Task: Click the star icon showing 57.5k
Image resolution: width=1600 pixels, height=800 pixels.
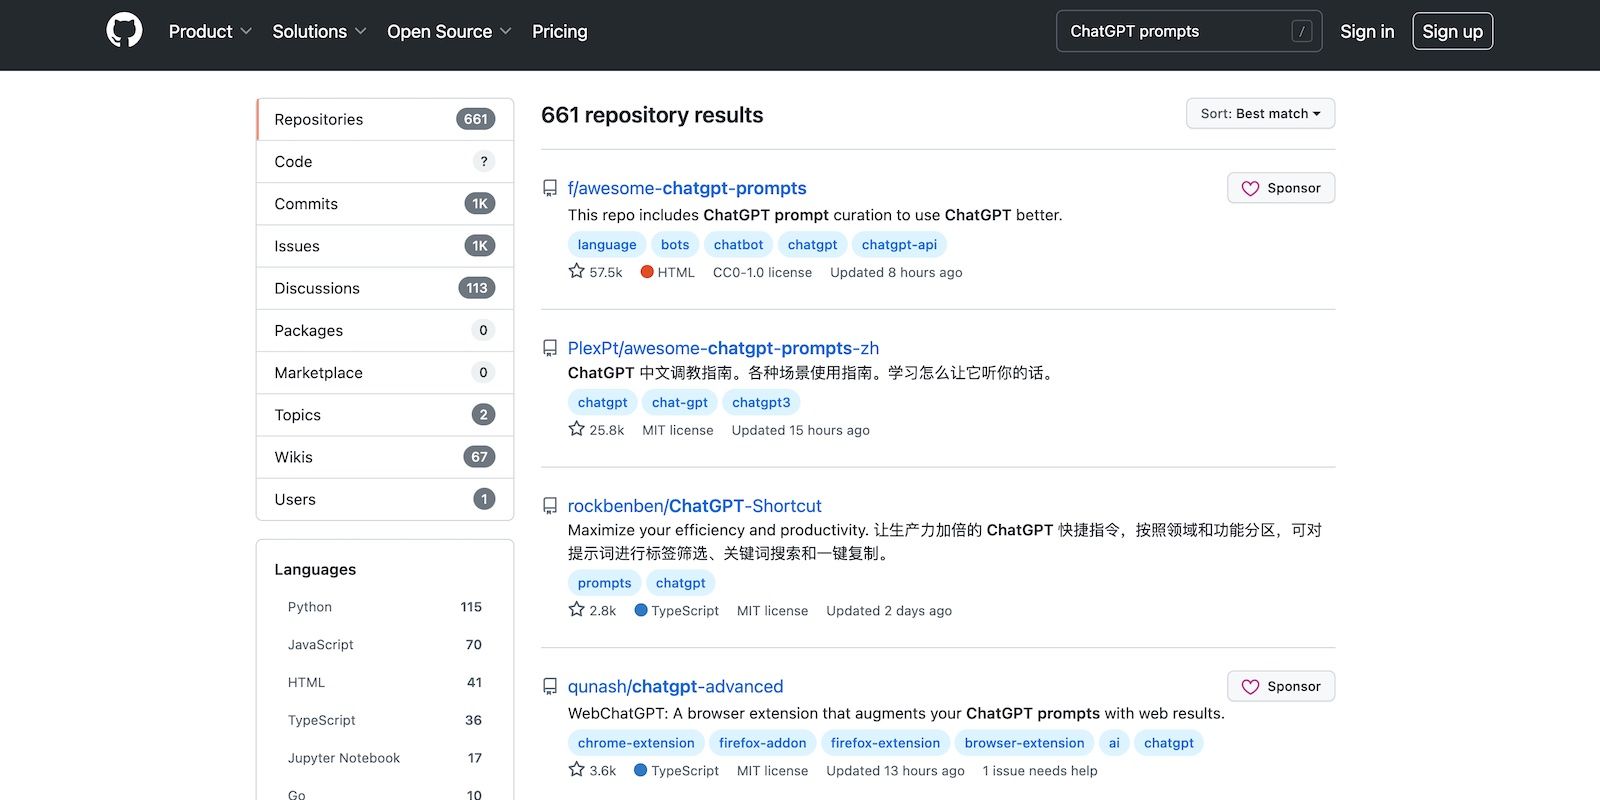Action: click(576, 271)
